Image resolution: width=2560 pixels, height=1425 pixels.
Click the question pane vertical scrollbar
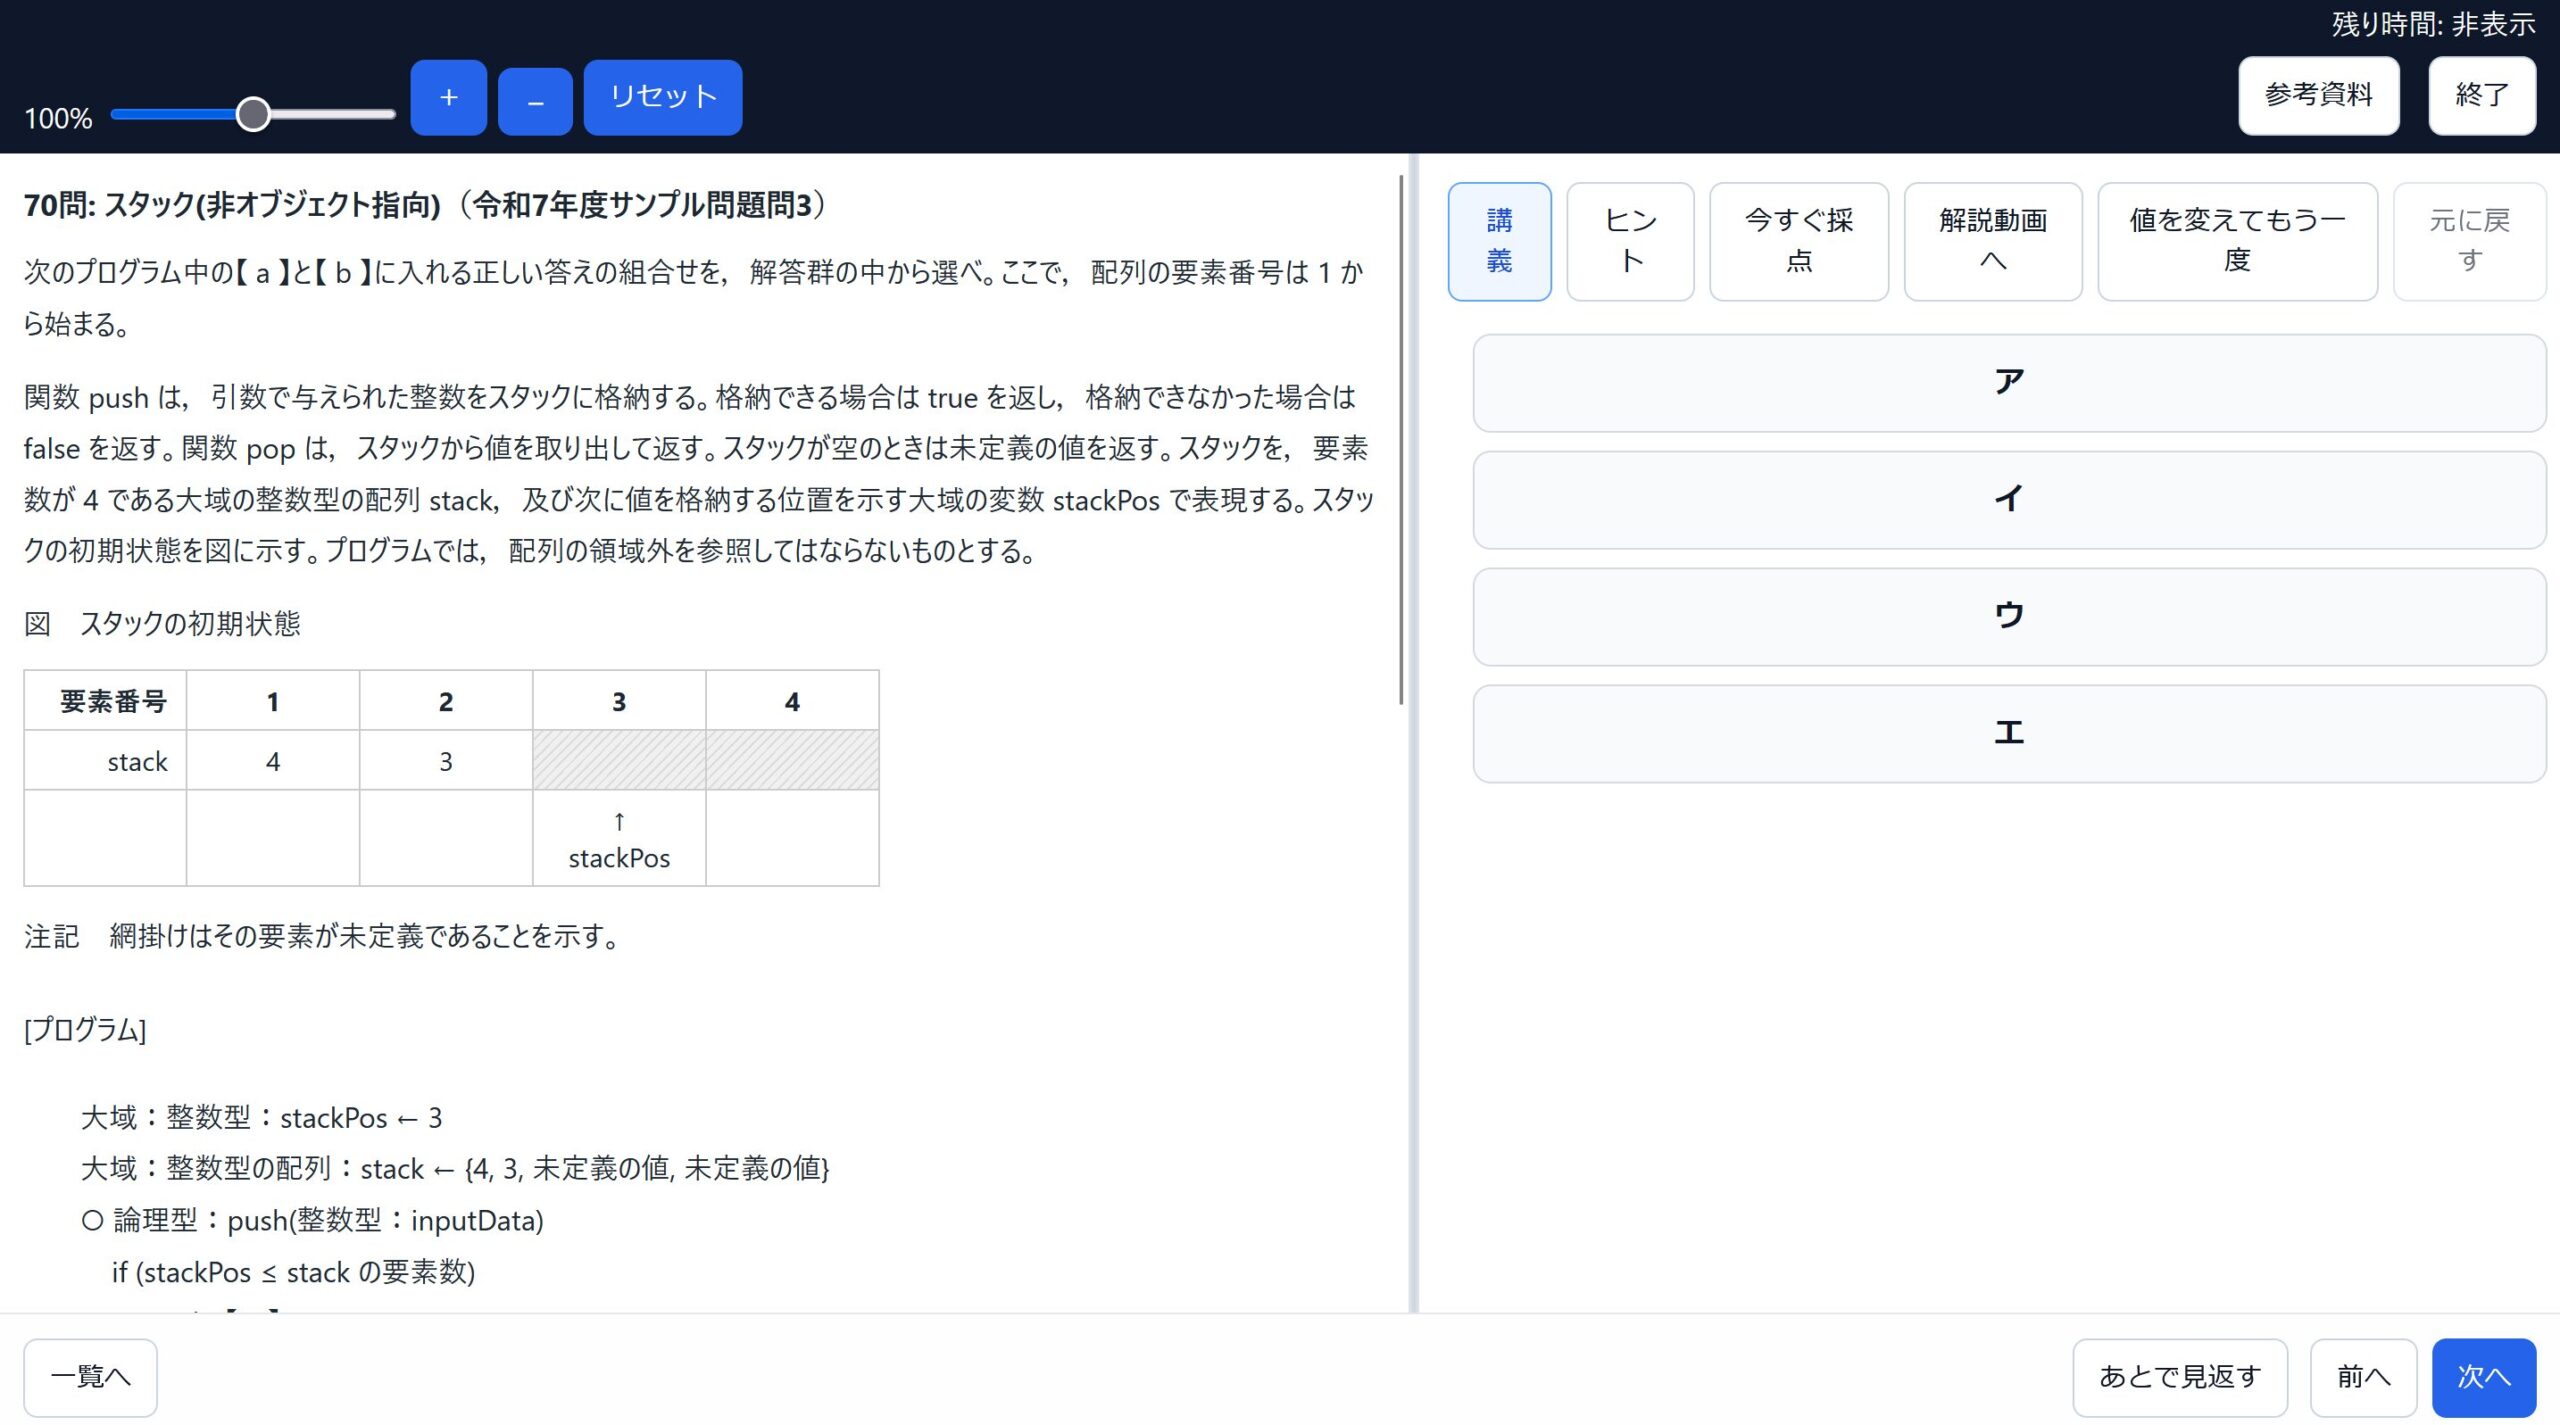click(x=1401, y=440)
